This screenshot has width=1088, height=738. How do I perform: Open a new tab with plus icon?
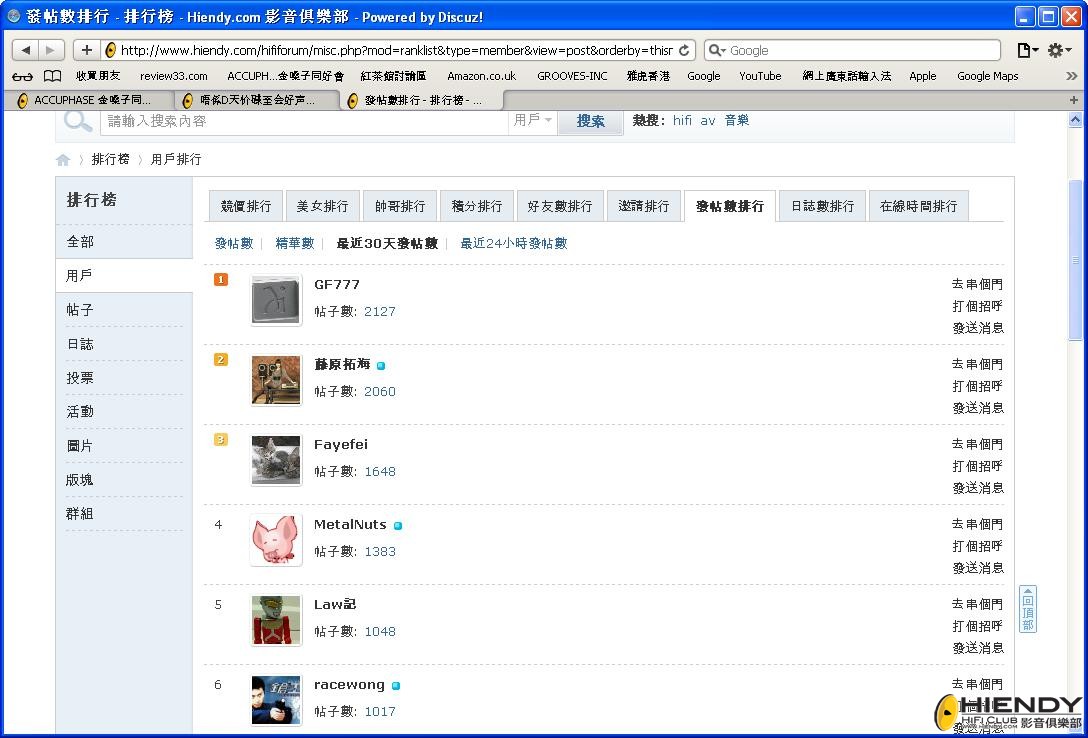[1073, 100]
